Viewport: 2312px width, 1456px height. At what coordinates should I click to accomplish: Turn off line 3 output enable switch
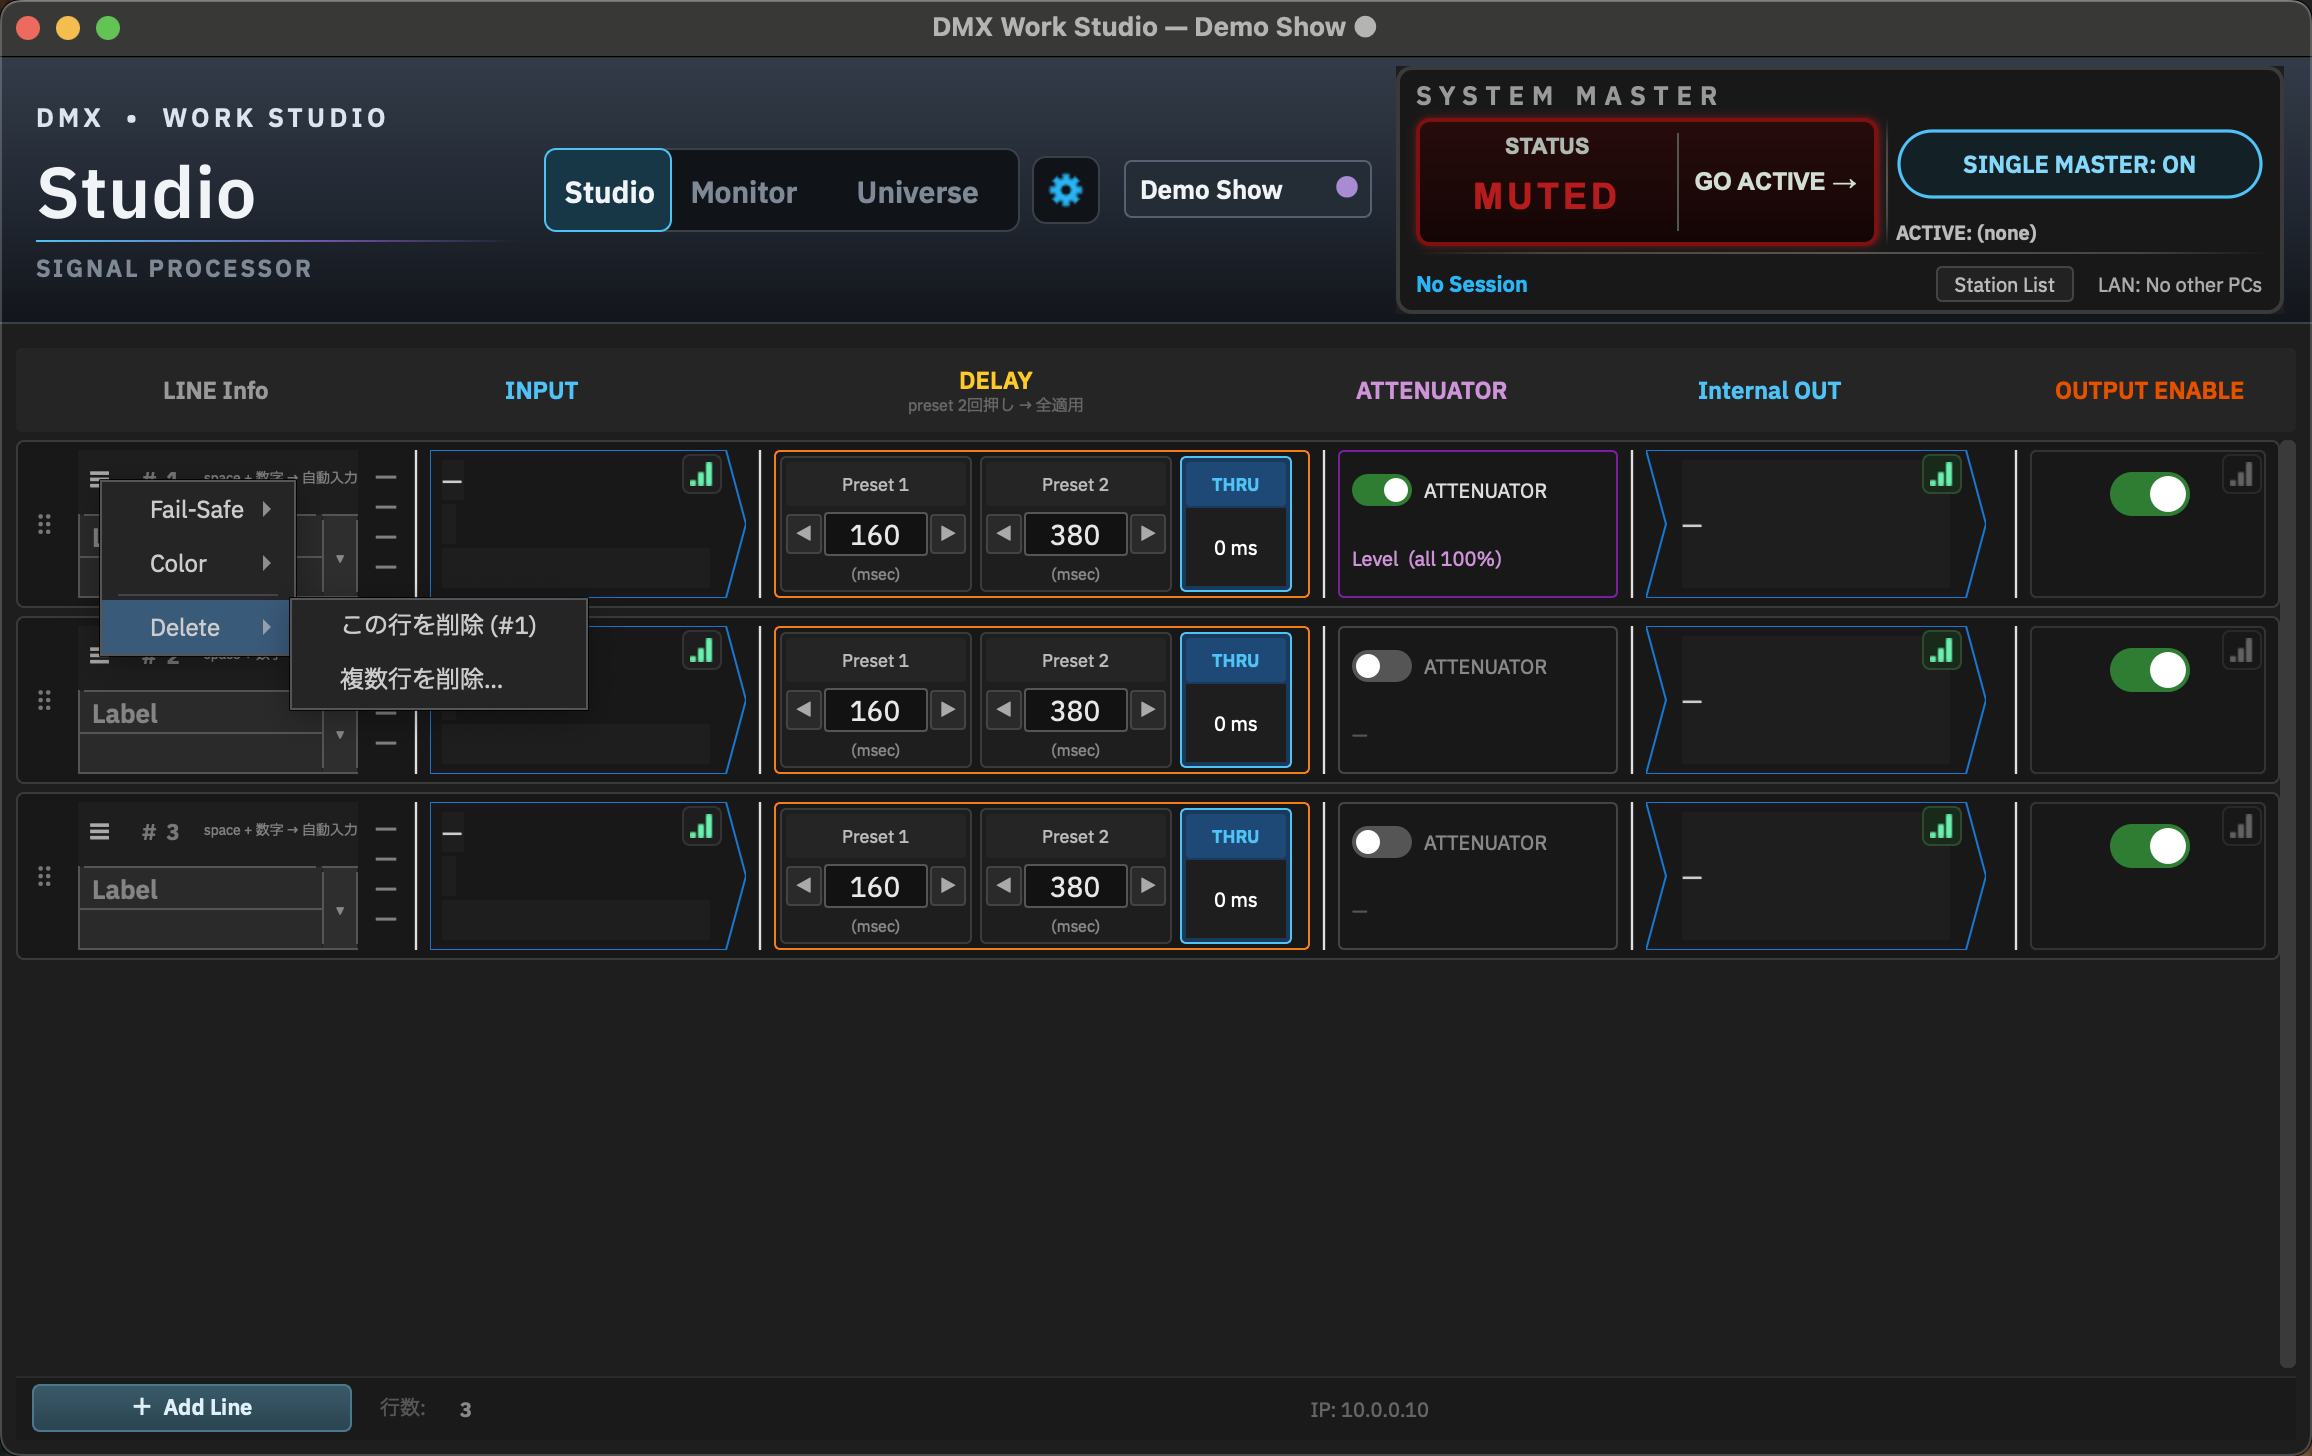(2149, 846)
